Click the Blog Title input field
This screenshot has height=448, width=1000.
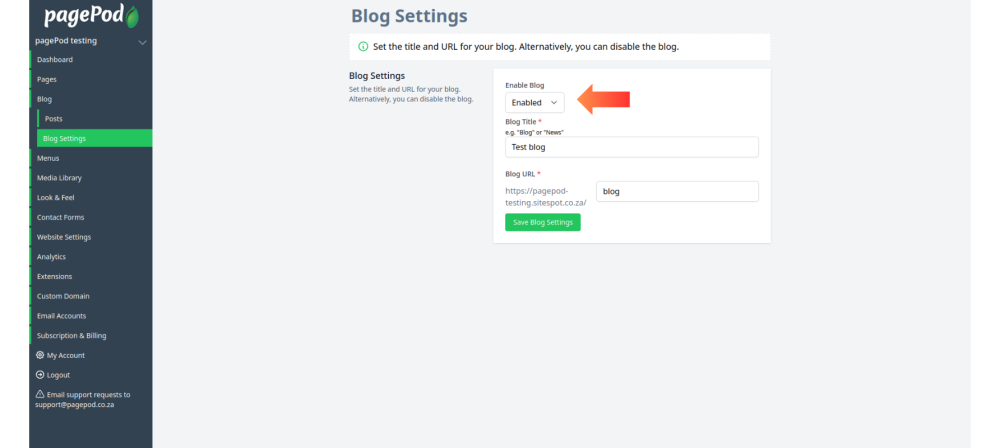point(632,147)
